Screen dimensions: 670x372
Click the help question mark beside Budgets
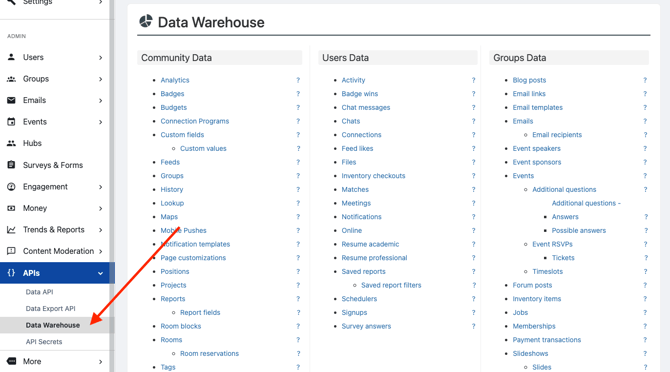pyautogui.click(x=298, y=107)
